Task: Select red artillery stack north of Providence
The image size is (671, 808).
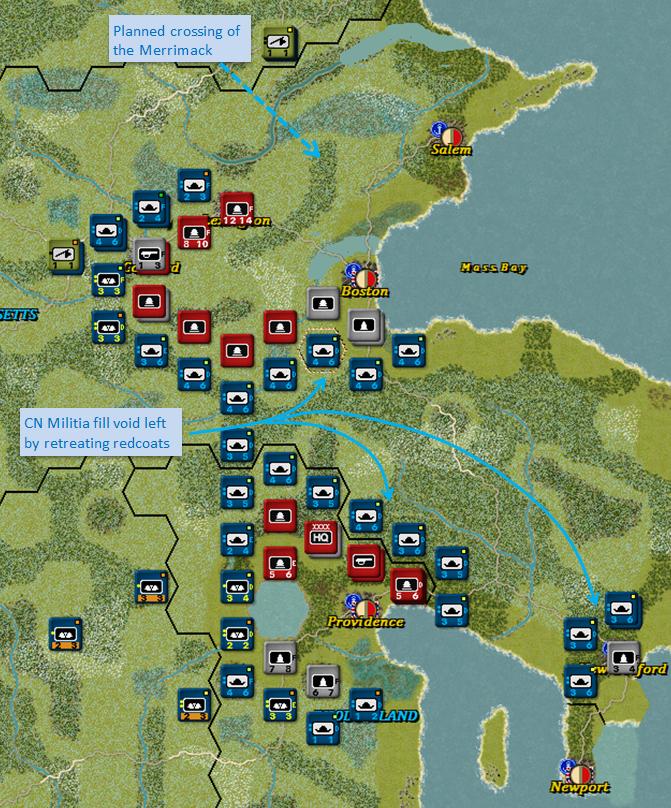Action: pos(364,562)
